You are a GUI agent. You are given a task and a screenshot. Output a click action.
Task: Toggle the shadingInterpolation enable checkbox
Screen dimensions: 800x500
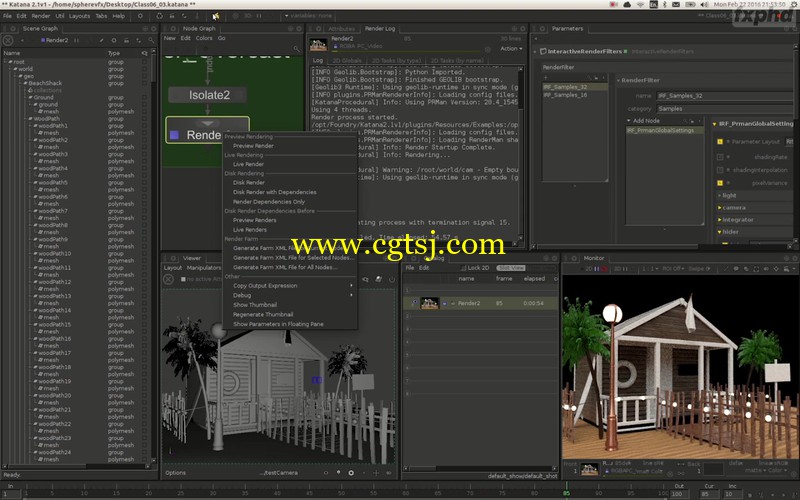click(720, 170)
